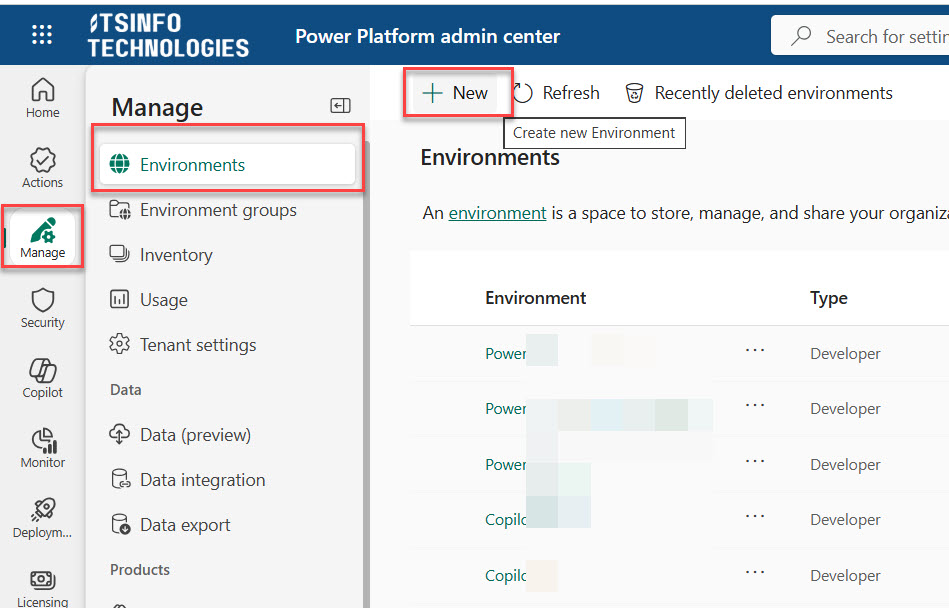
Task: Open Data (preview) page
Action: (x=180, y=434)
